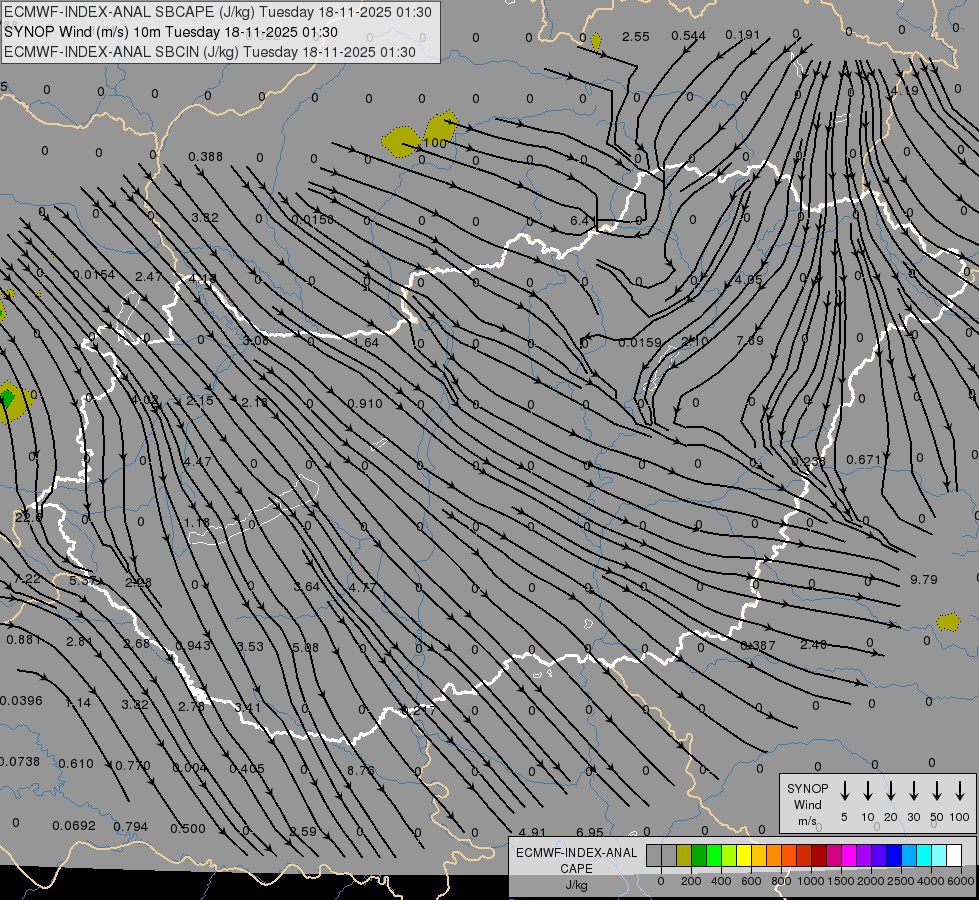Click the map value 0.0154
Image resolution: width=979 pixels, height=900 pixels.
(94, 275)
